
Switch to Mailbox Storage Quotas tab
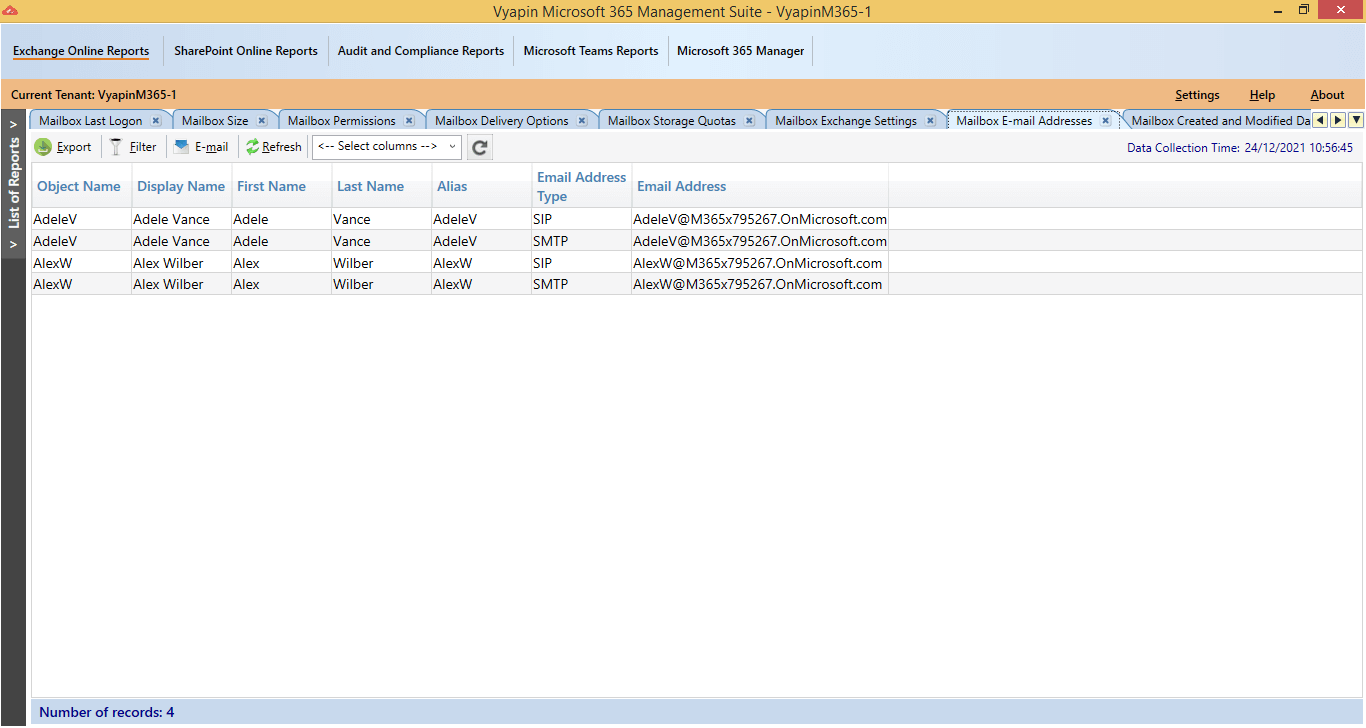tap(672, 121)
